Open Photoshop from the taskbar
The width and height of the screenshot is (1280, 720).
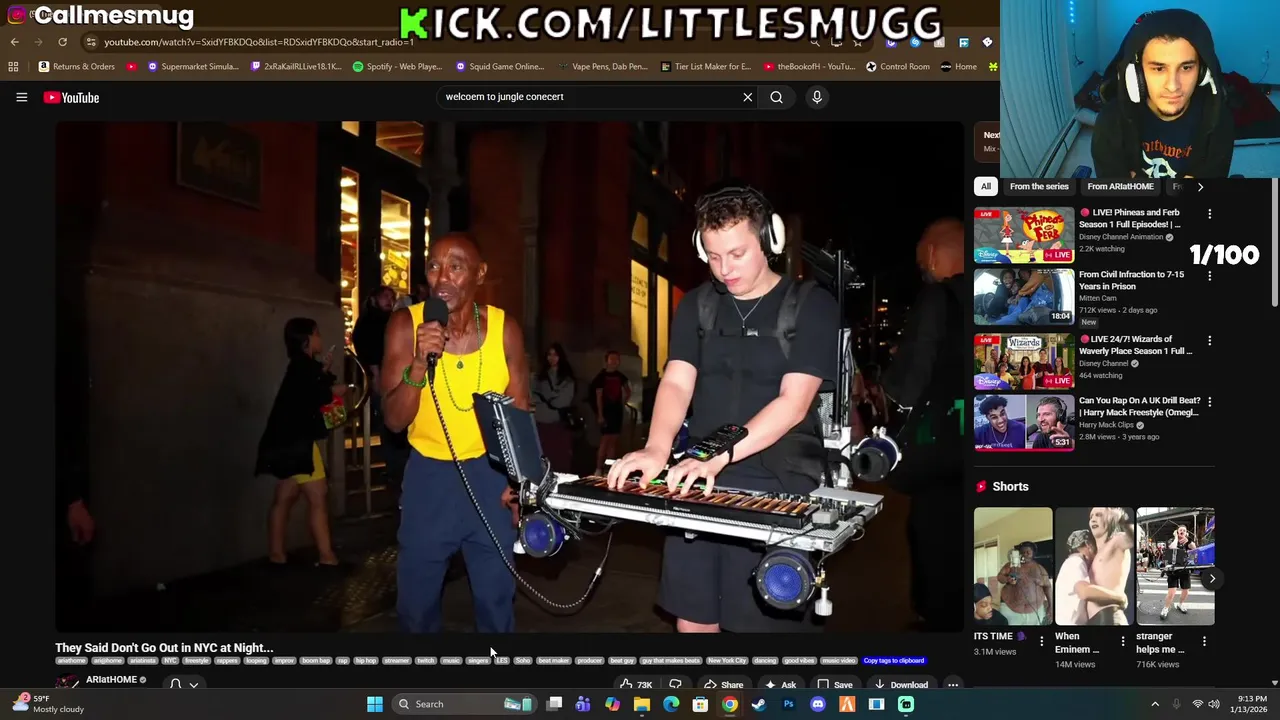788,704
